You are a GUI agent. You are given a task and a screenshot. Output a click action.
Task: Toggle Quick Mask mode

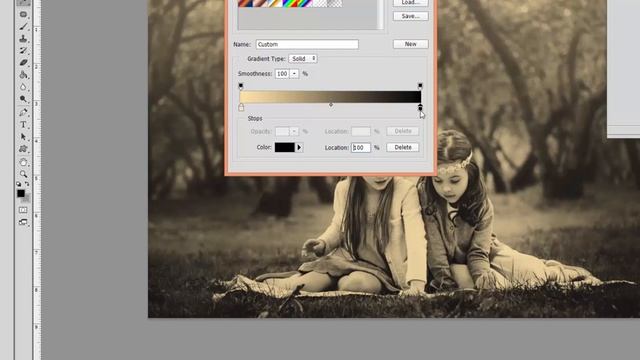click(x=23, y=210)
